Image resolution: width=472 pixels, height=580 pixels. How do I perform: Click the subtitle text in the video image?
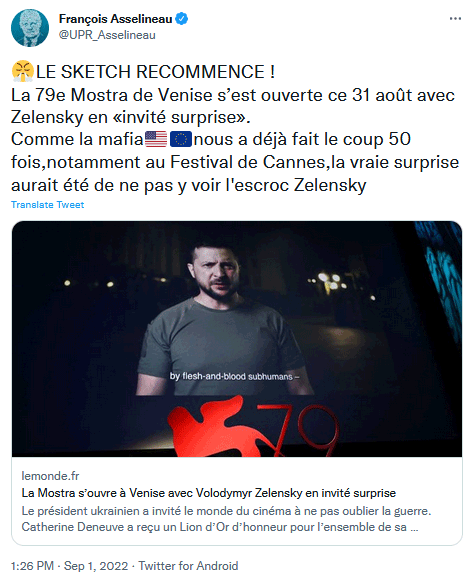235,377
